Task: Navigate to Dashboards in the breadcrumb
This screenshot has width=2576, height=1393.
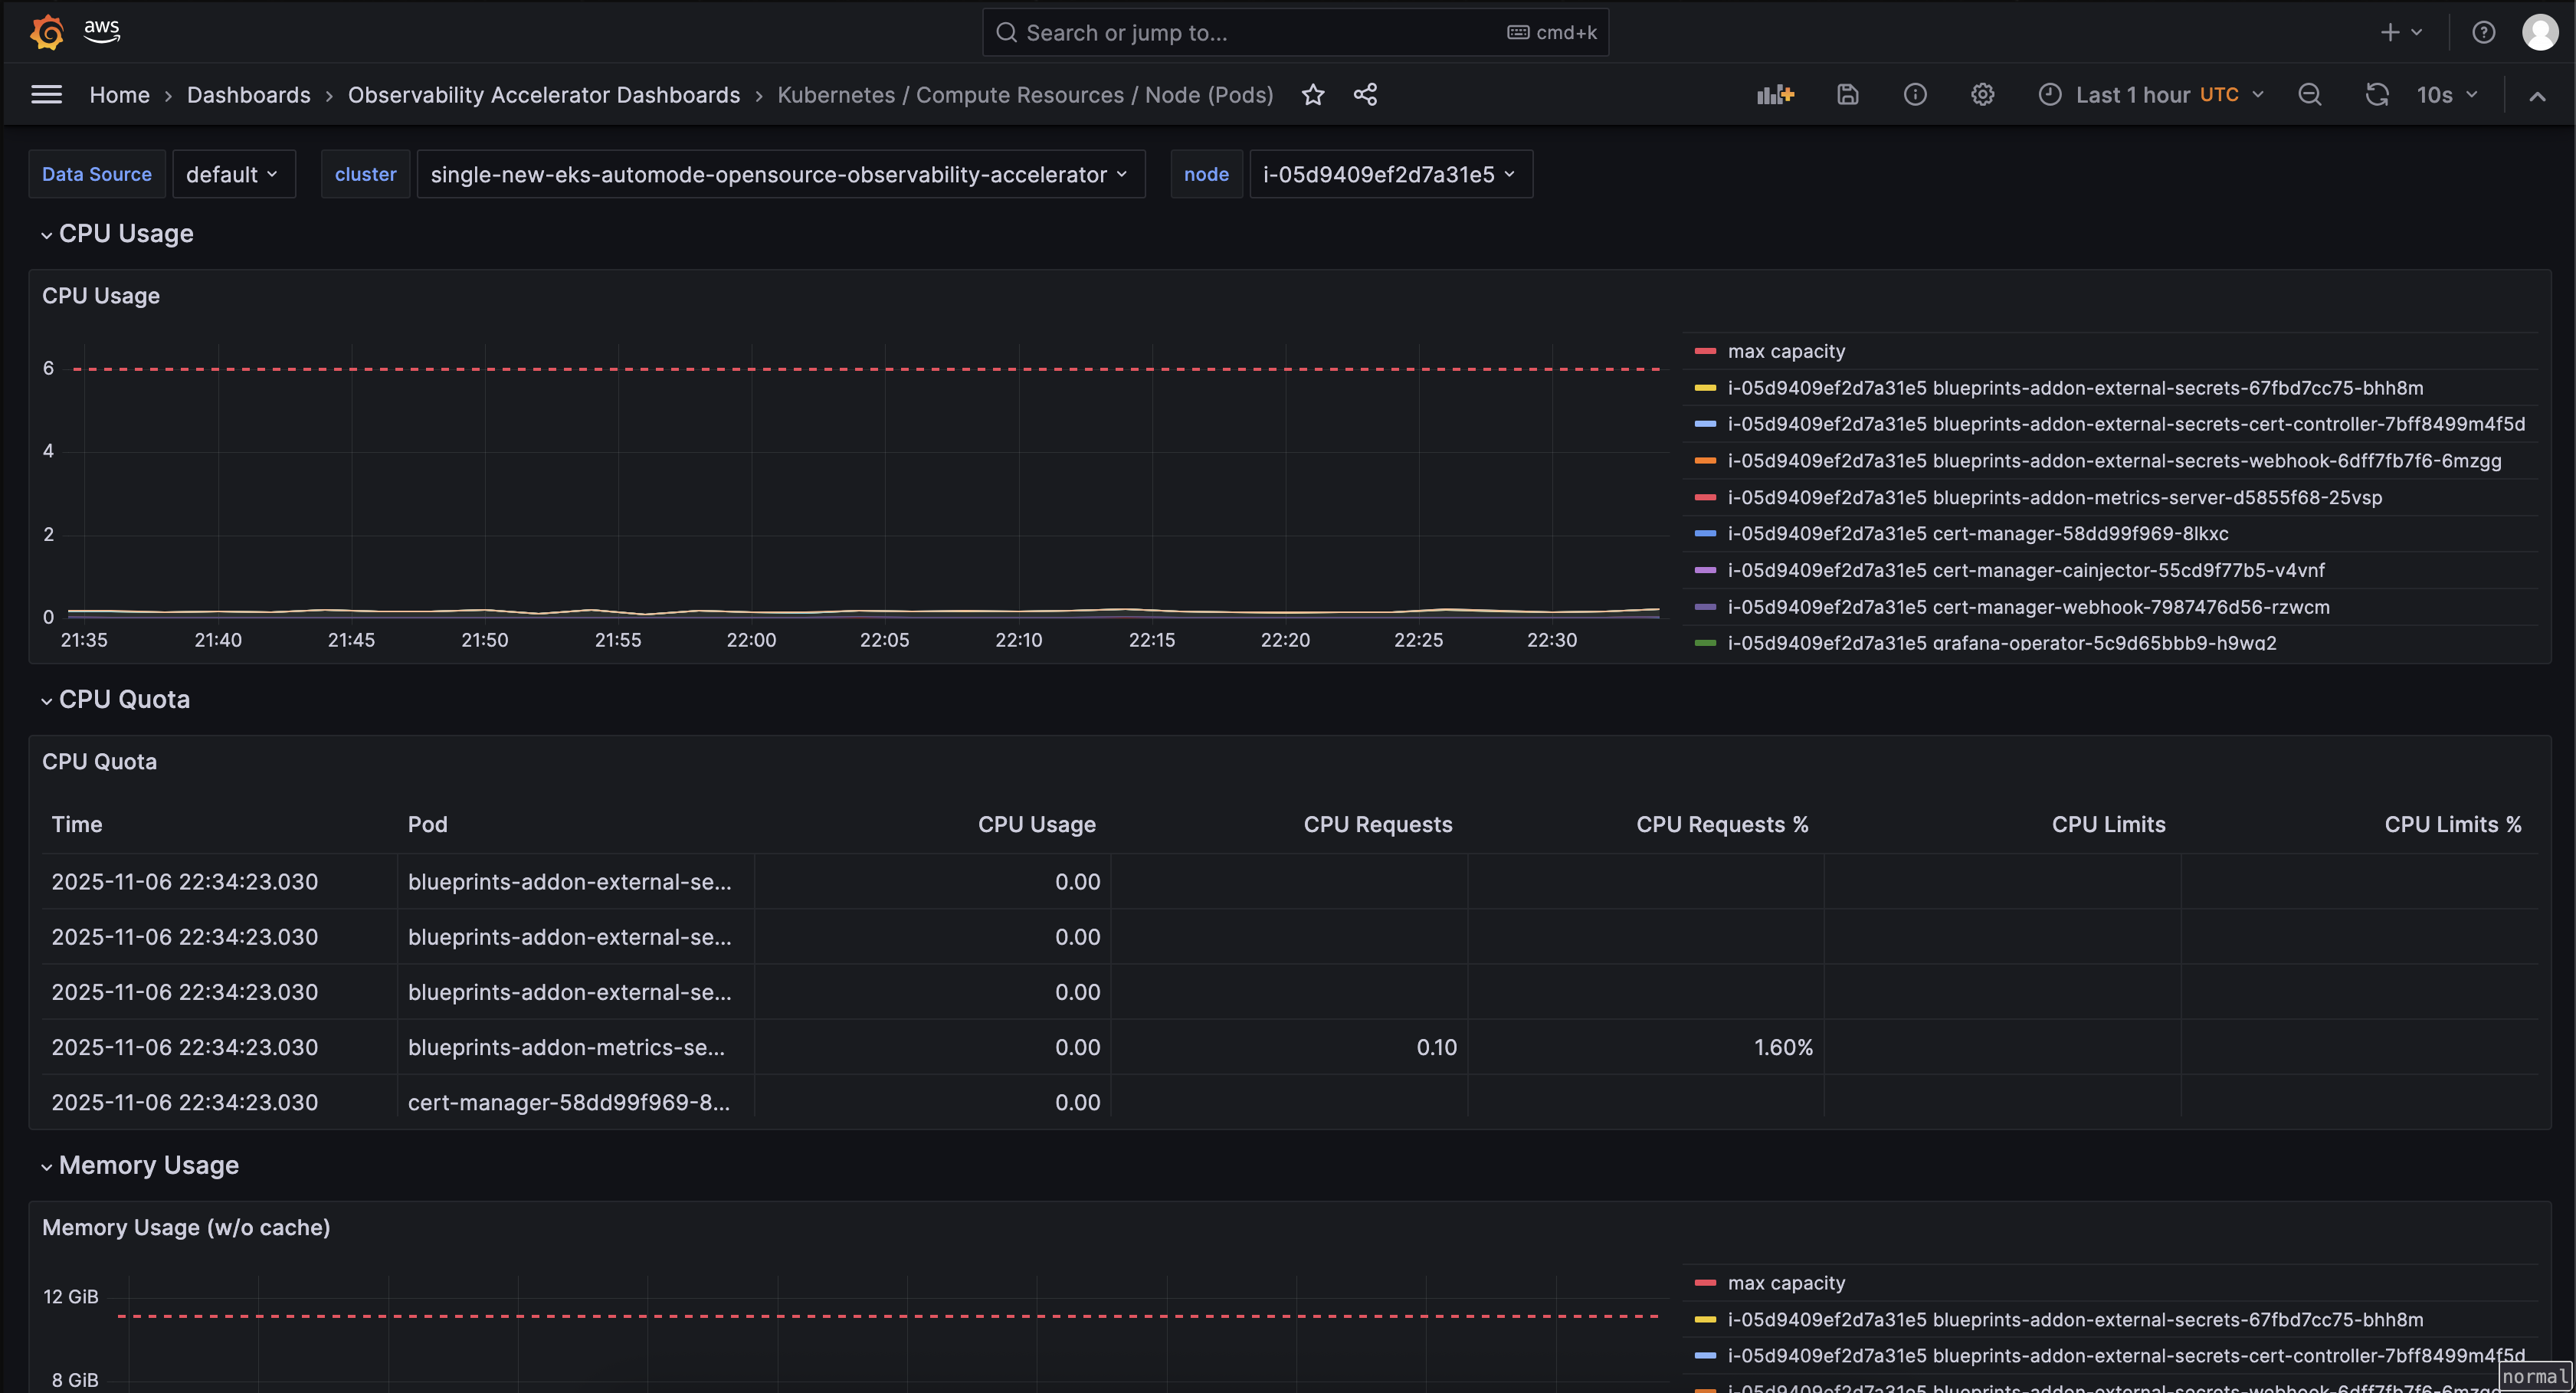Action: click(x=249, y=95)
